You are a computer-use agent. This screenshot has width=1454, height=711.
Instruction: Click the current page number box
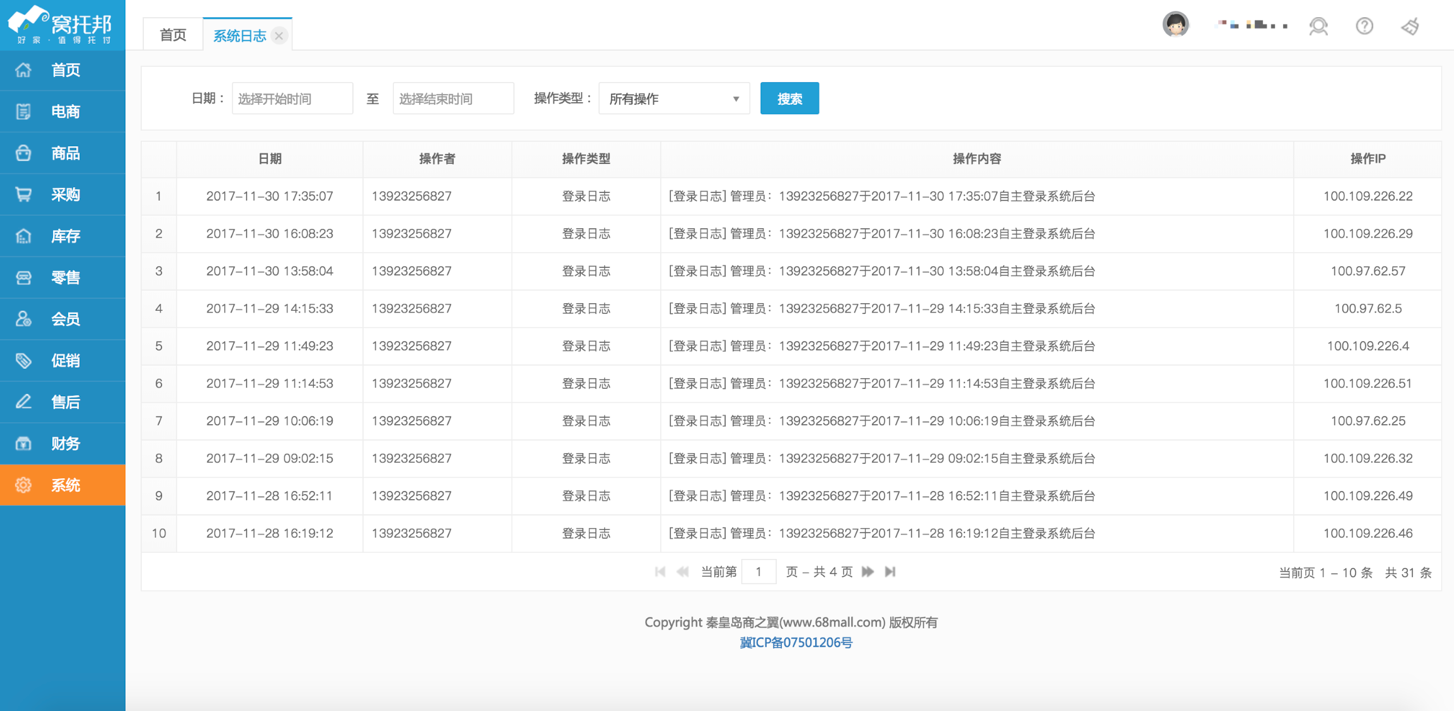(x=759, y=572)
